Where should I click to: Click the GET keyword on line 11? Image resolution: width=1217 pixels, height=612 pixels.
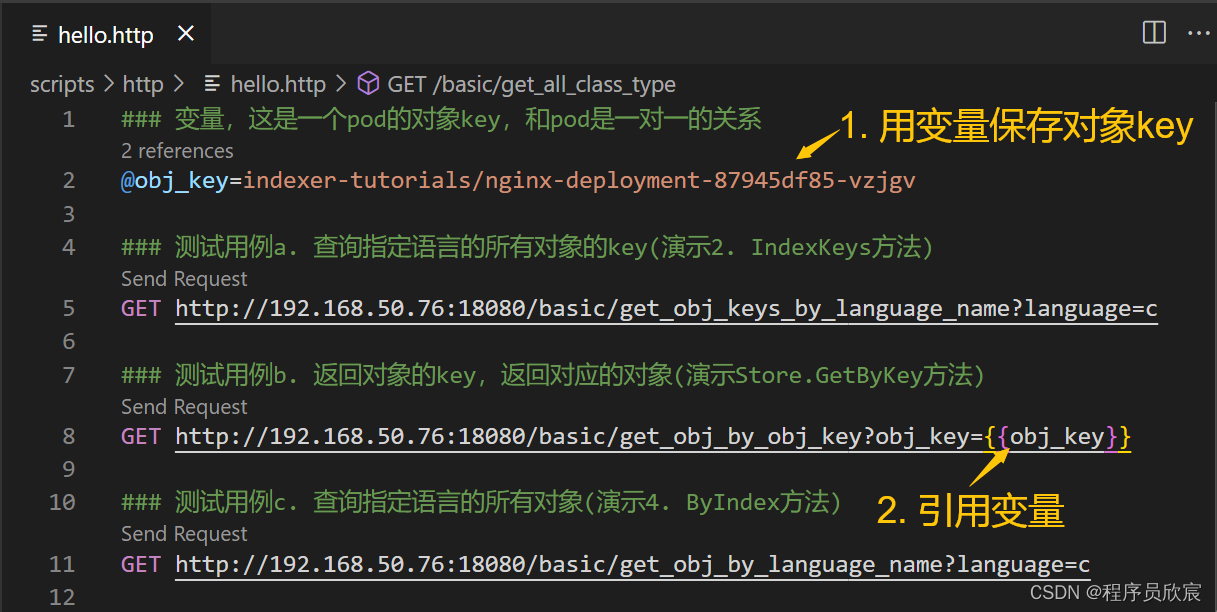pos(141,564)
